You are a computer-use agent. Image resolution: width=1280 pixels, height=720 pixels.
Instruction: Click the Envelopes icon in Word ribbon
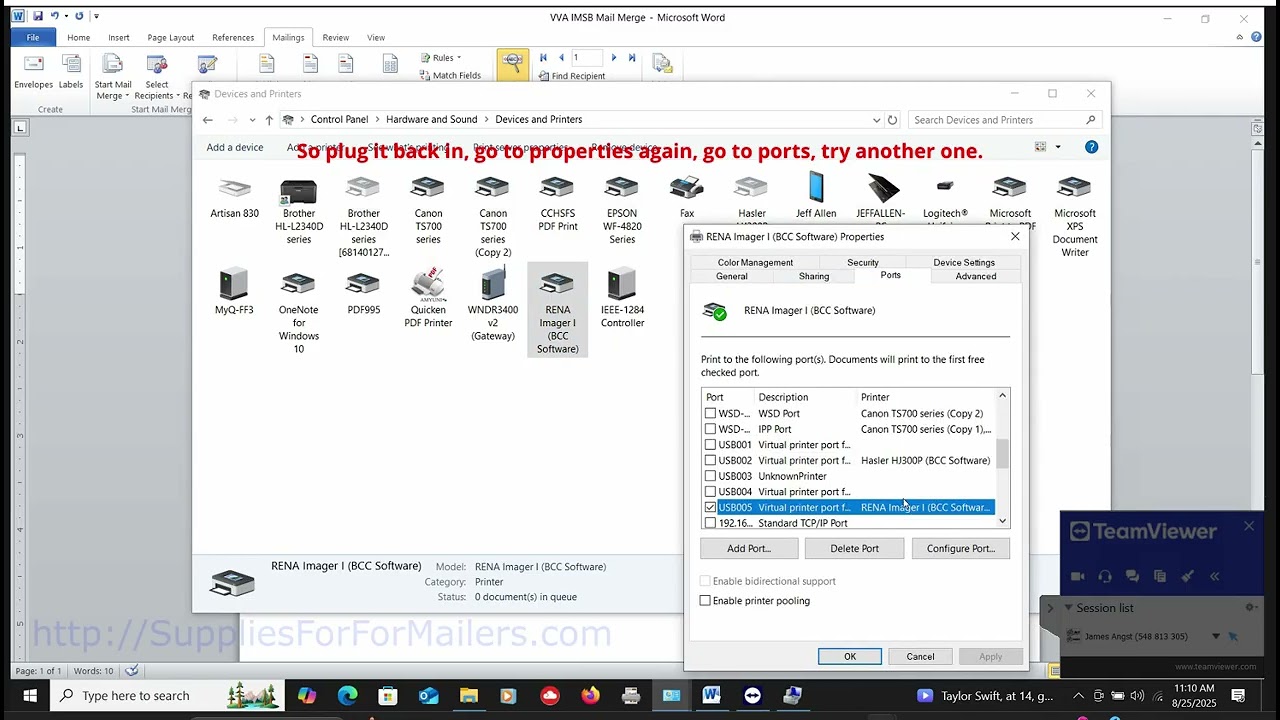point(34,64)
